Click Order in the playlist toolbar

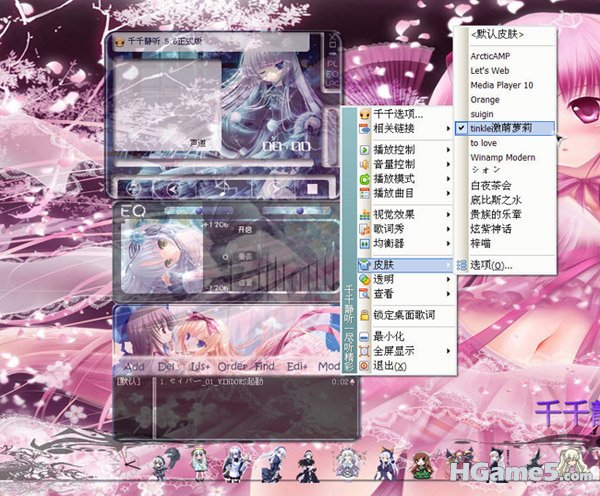[232, 367]
